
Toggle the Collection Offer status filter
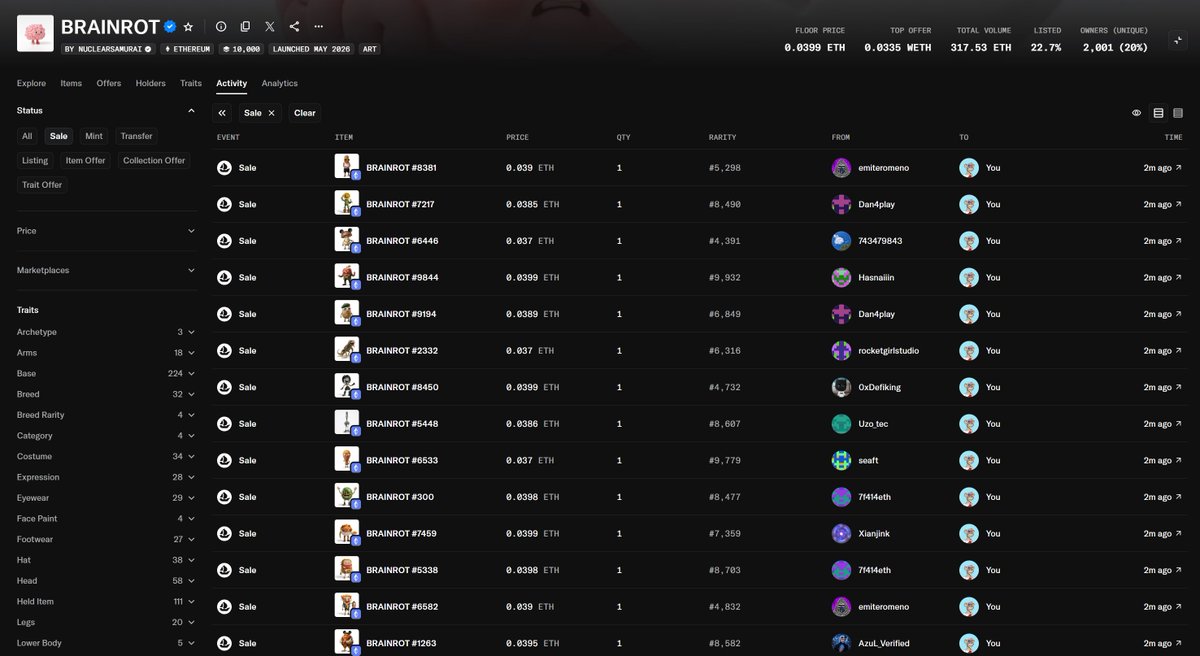[x=154, y=160]
